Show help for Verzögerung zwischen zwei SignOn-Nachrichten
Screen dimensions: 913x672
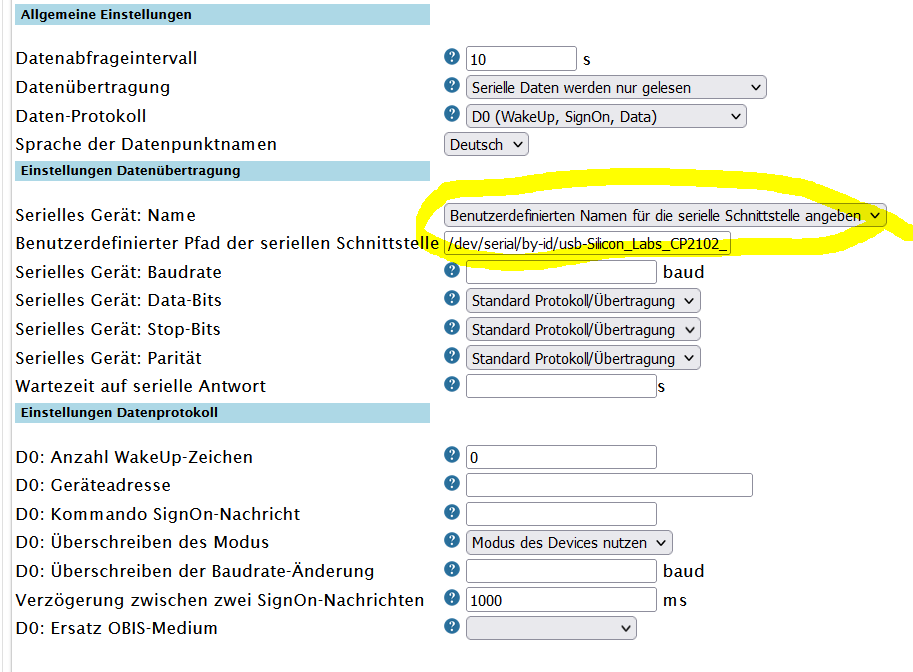451,597
